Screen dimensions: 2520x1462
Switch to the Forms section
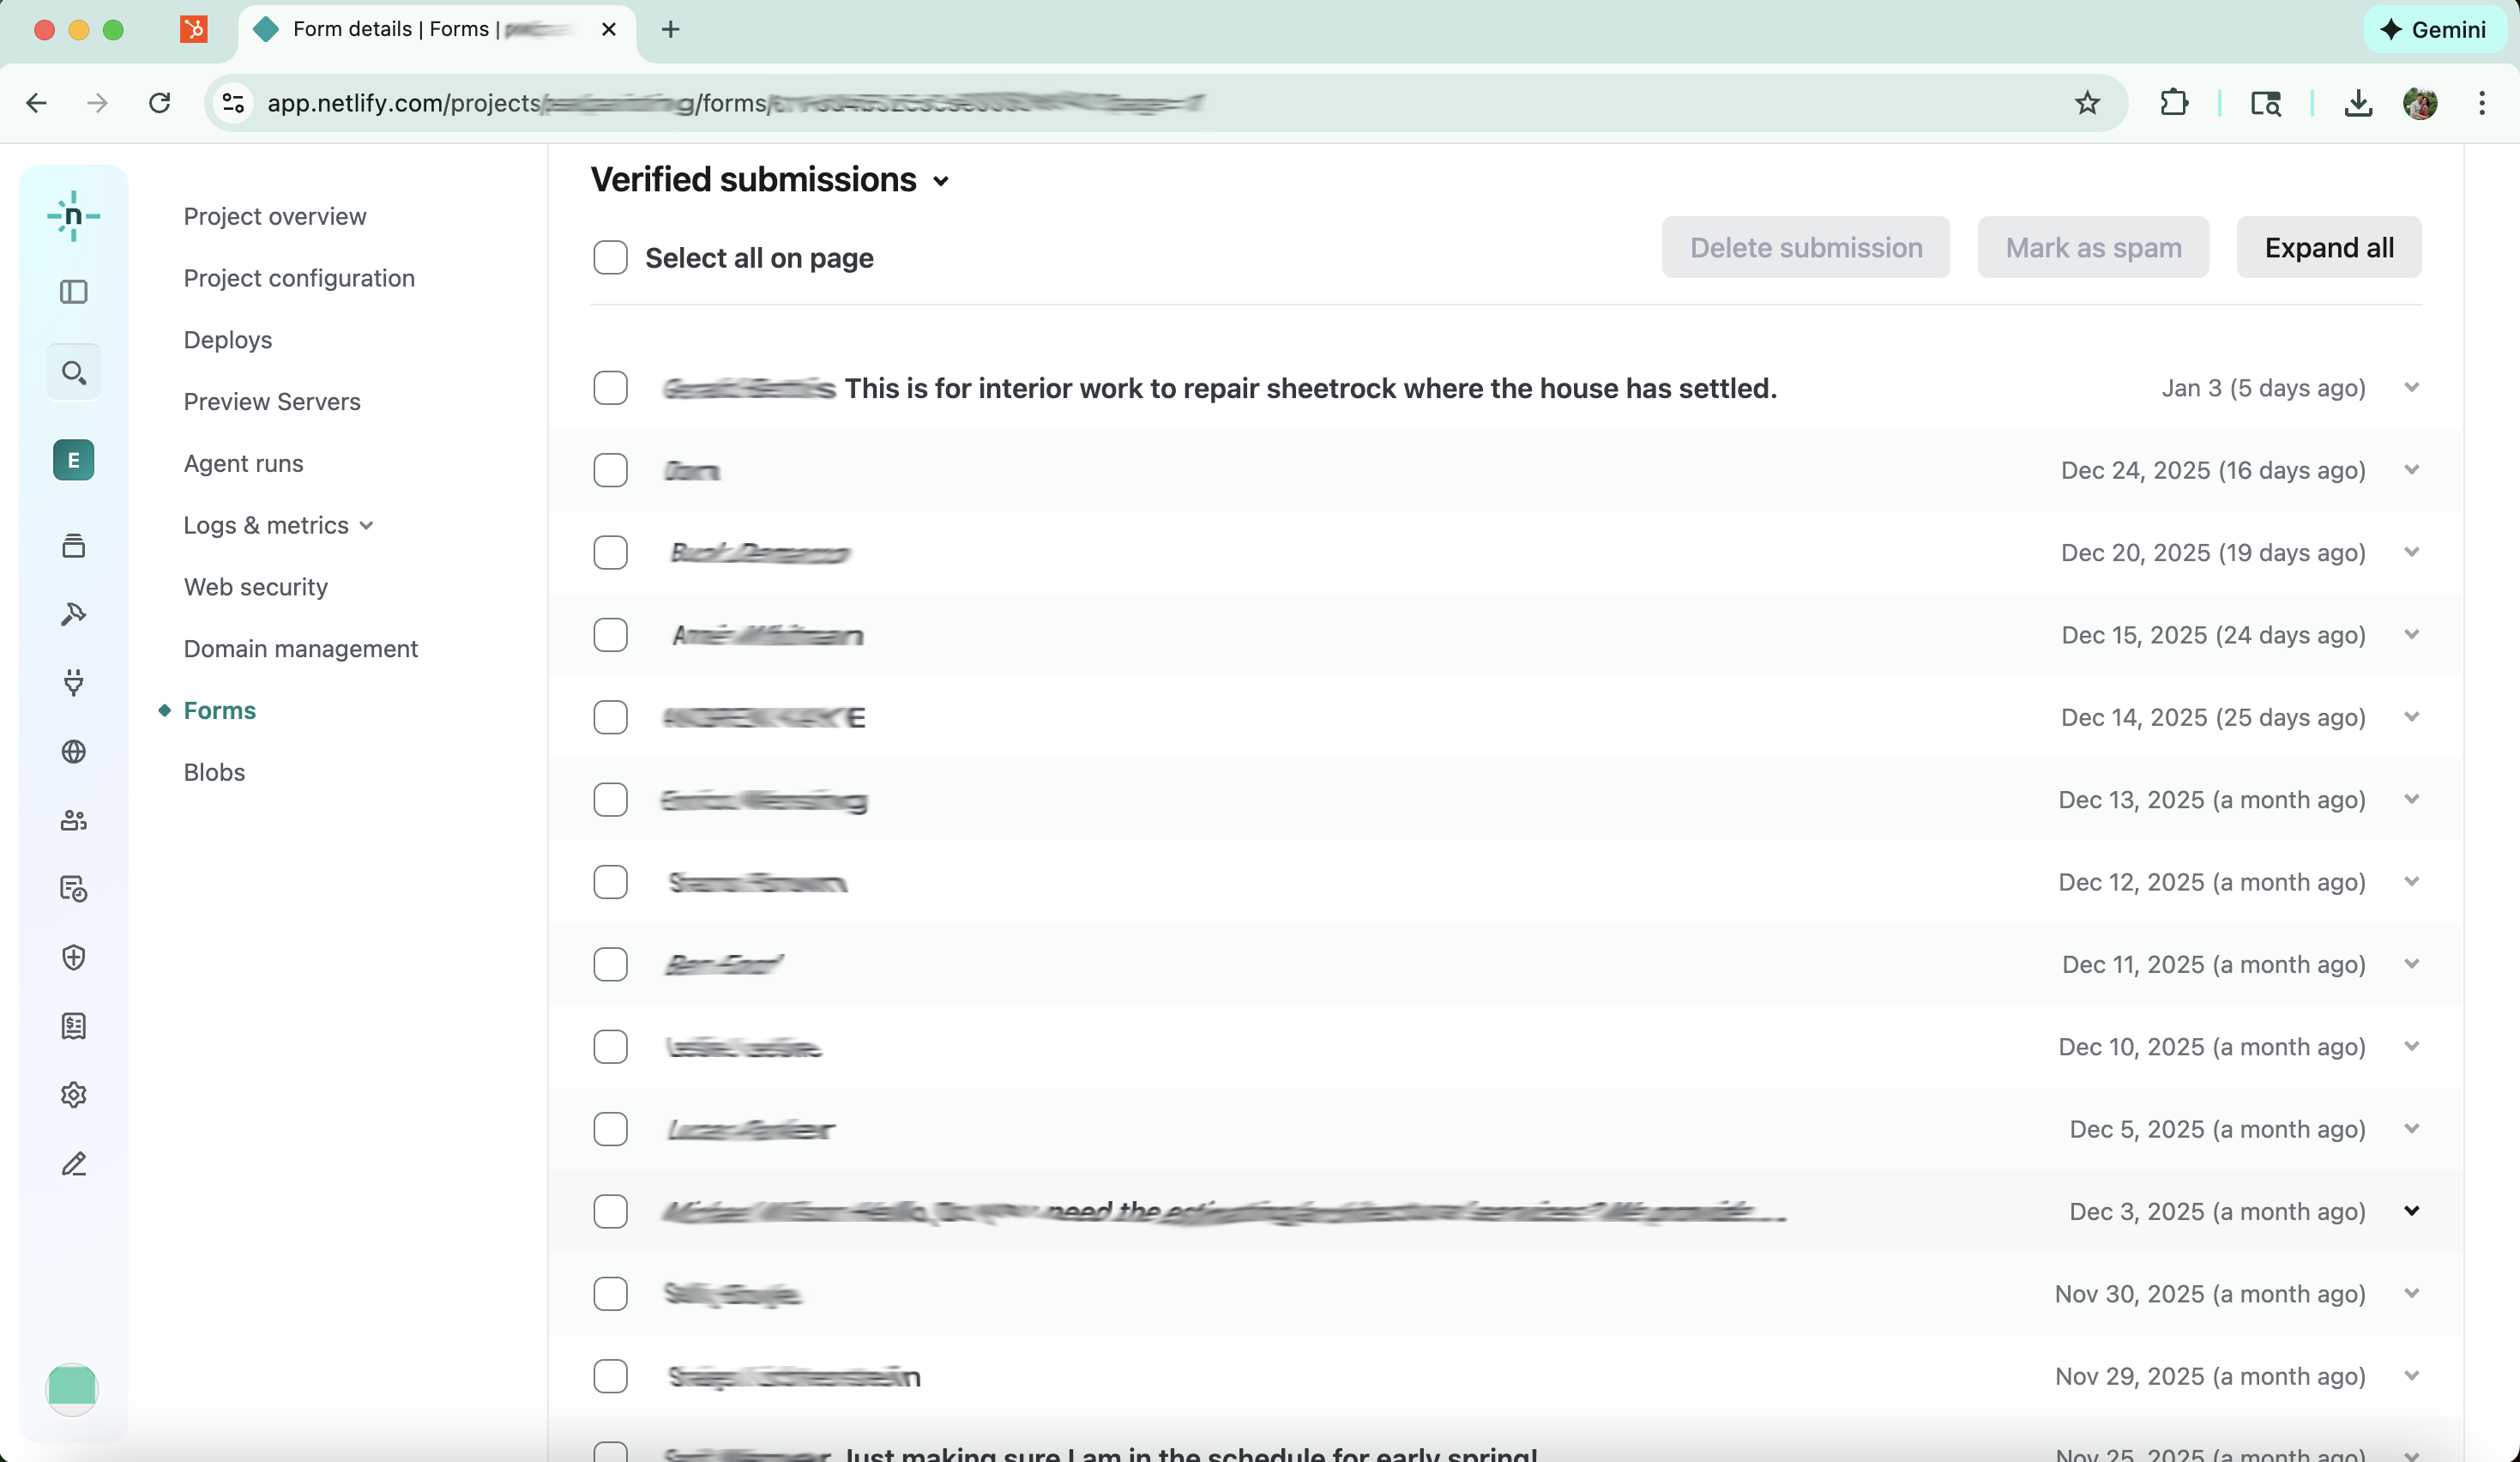coord(219,710)
